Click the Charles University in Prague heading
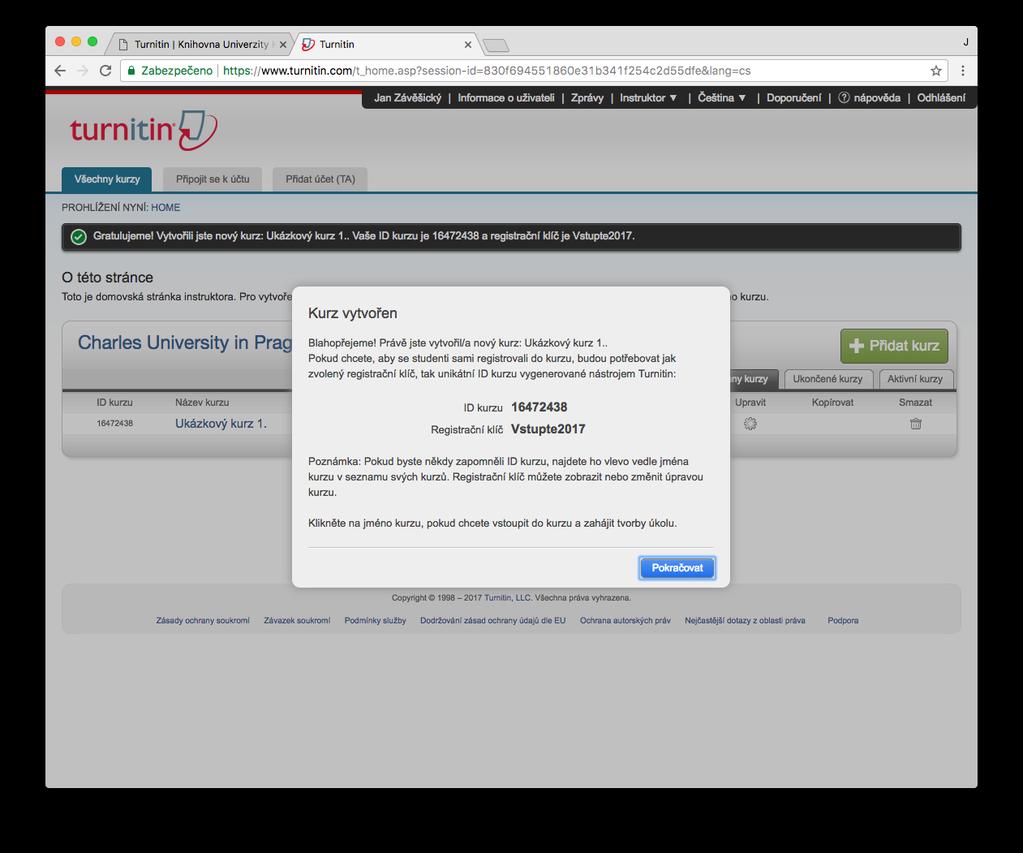 pos(185,343)
